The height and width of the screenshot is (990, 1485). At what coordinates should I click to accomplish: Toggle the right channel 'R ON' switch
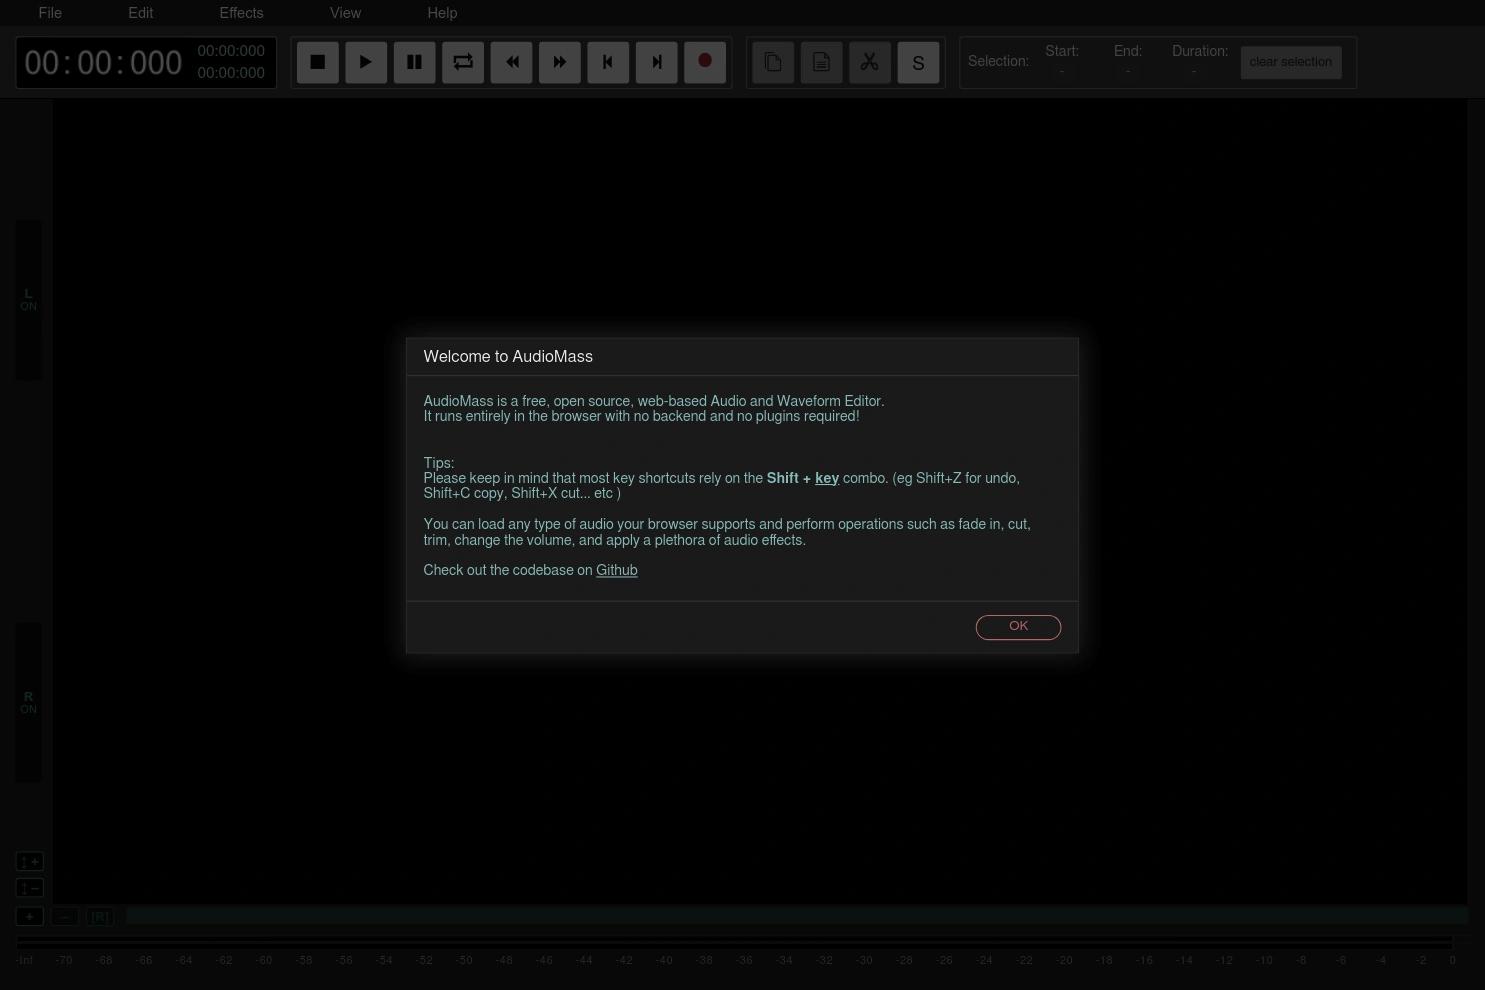28,702
